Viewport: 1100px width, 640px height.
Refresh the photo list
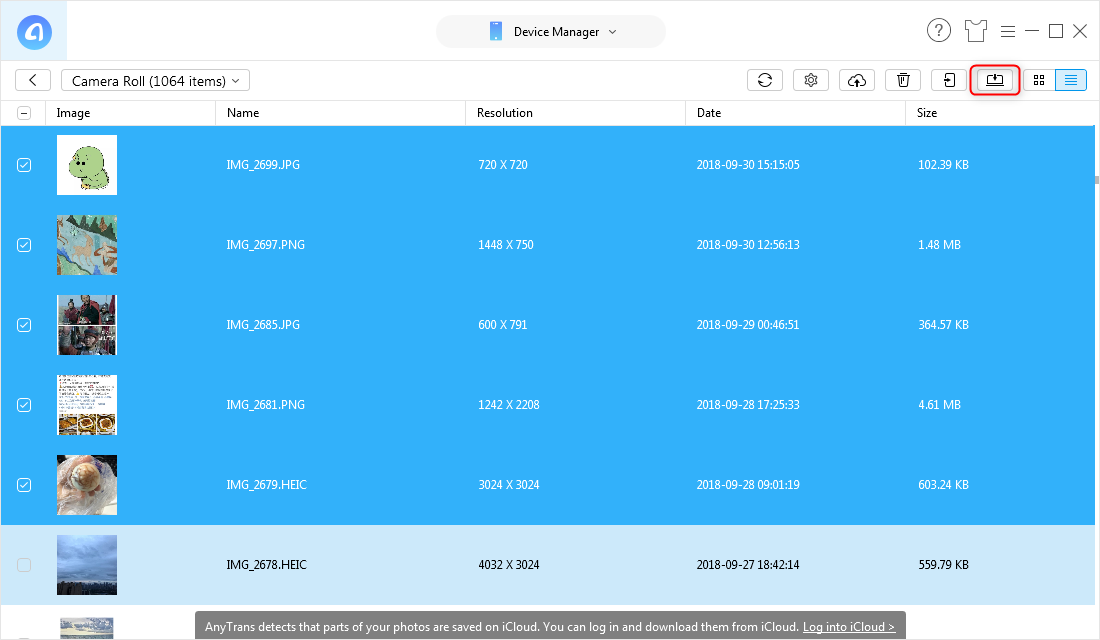point(765,79)
